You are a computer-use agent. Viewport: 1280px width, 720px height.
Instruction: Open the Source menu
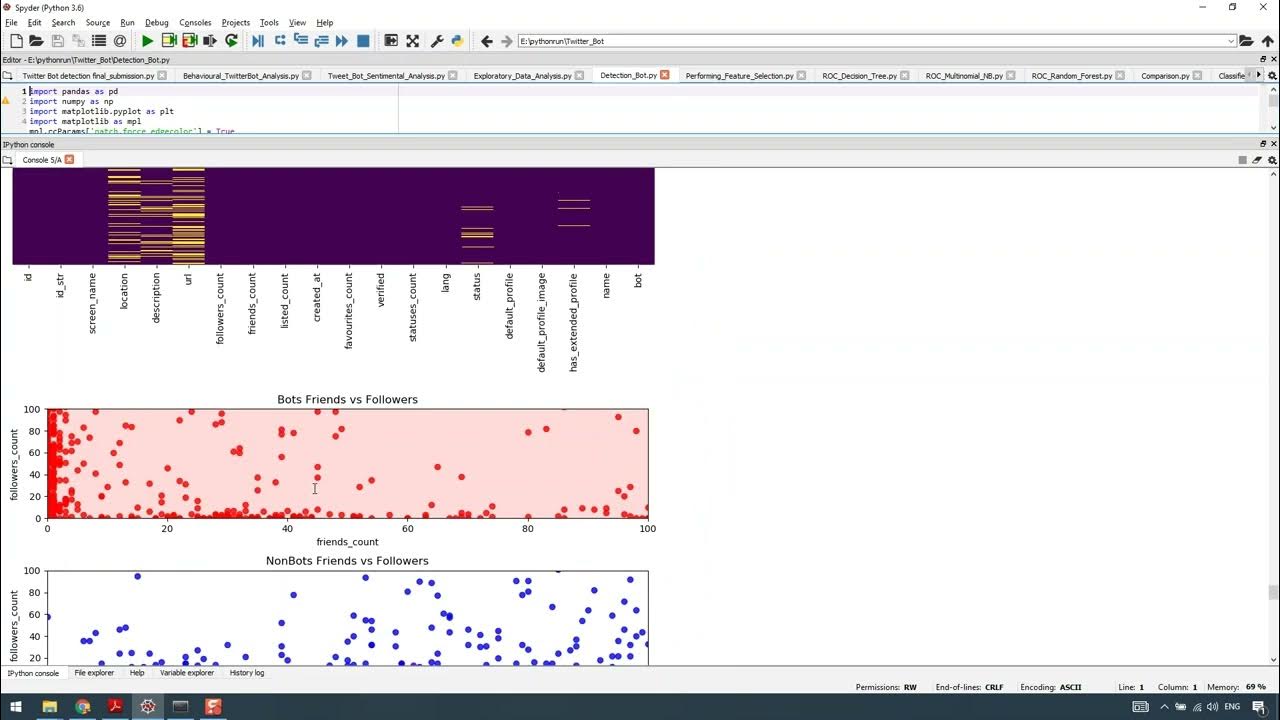[98, 22]
